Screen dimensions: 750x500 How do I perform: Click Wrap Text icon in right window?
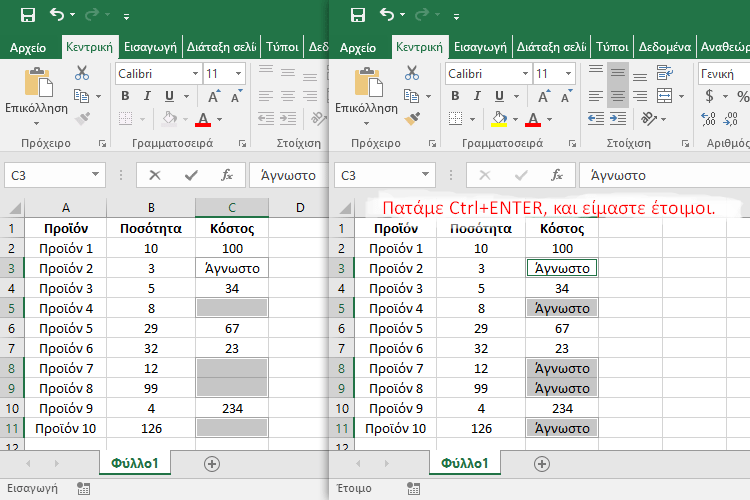click(665, 73)
